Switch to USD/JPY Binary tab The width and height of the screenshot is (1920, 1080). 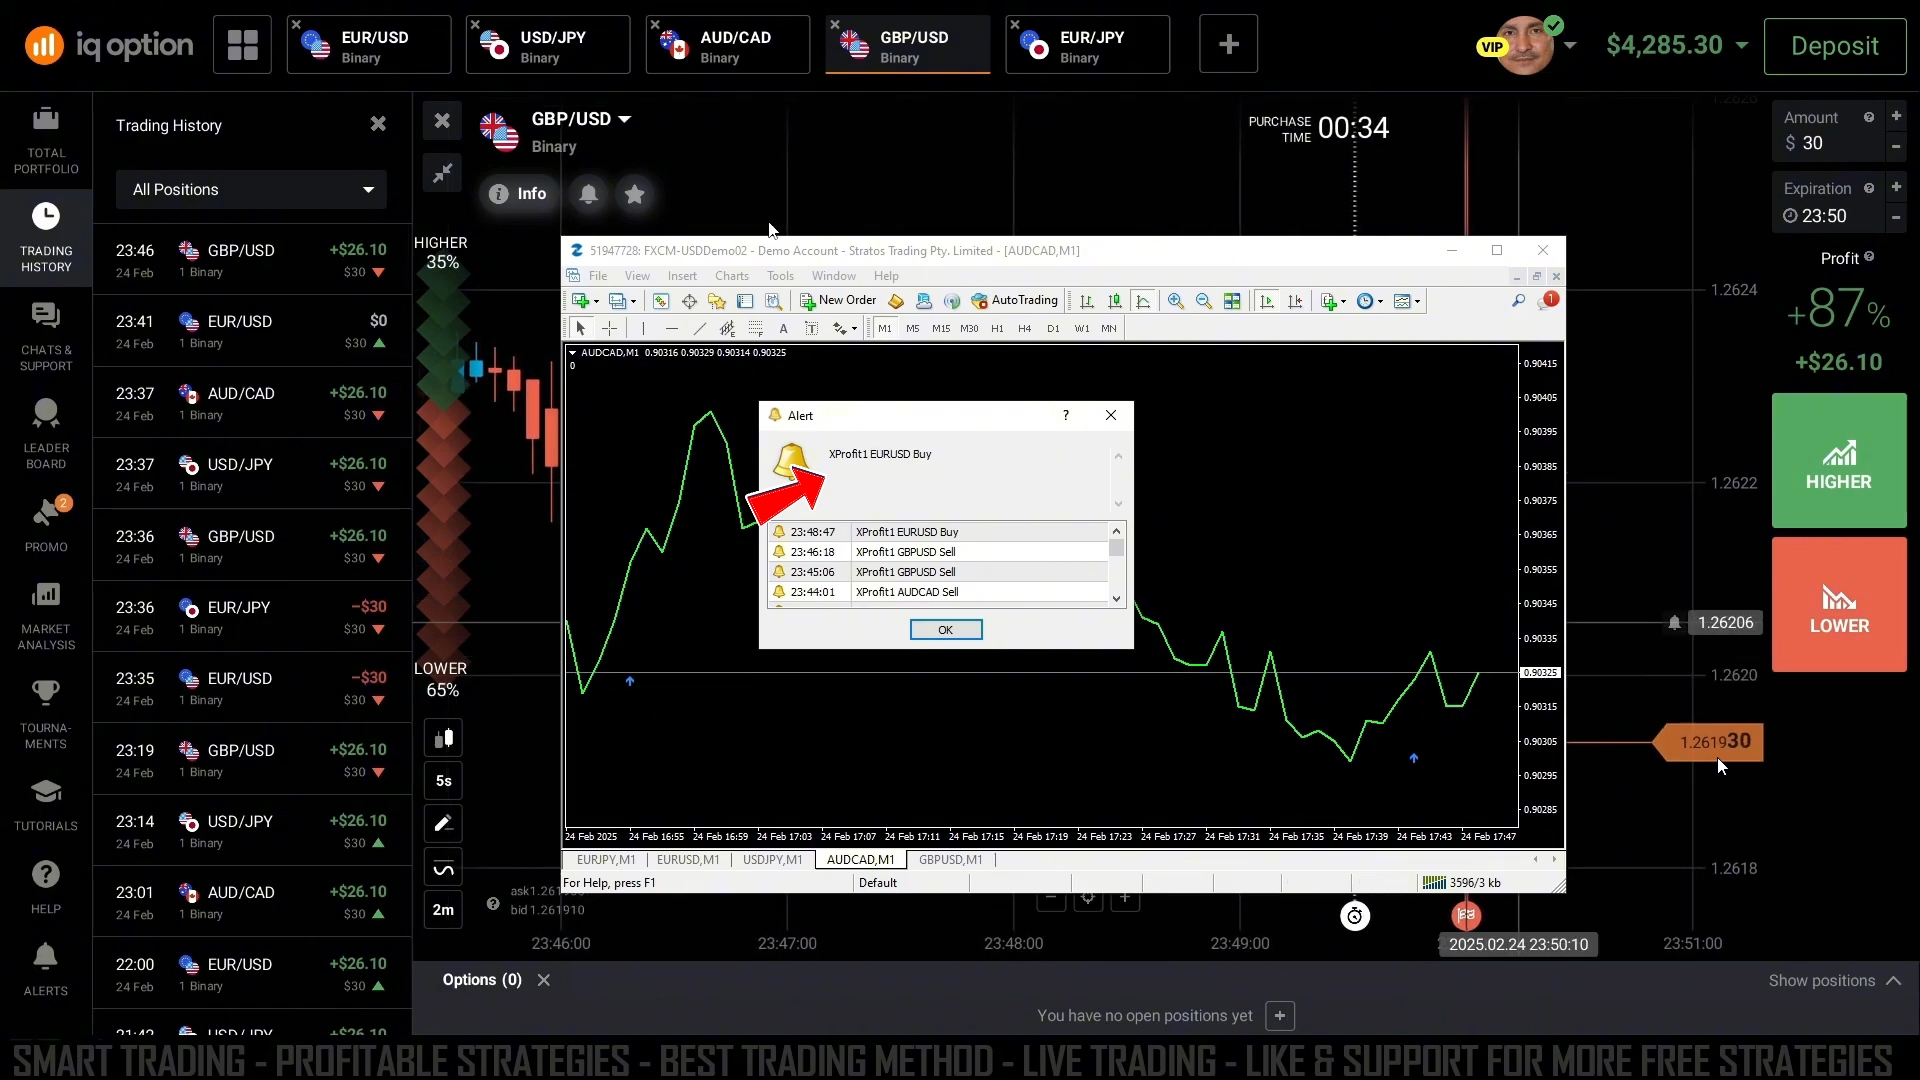(x=548, y=45)
